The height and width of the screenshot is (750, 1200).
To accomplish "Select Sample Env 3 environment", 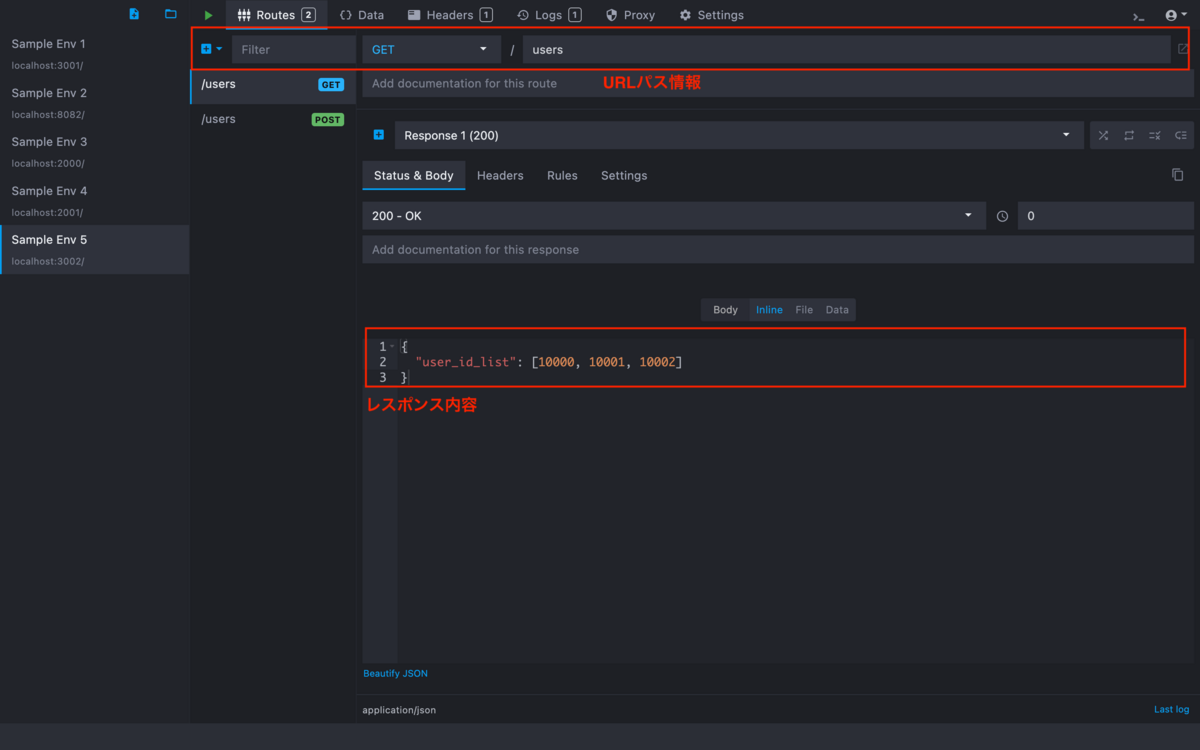I will point(94,151).
